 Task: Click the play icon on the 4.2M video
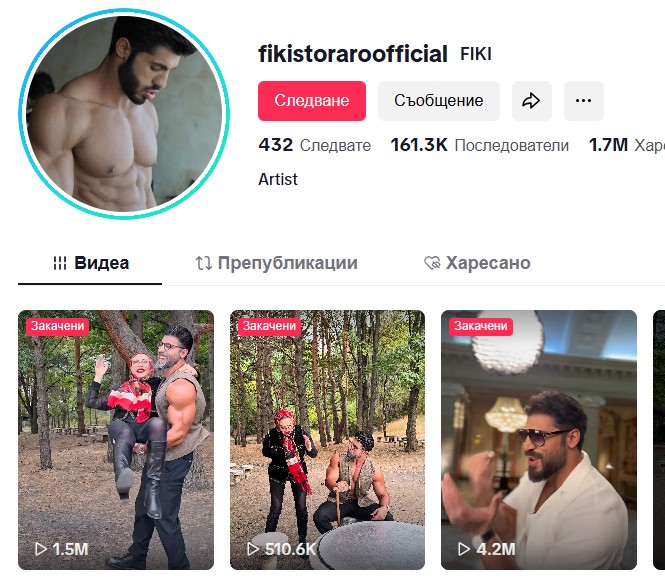click(x=464, y=549)
